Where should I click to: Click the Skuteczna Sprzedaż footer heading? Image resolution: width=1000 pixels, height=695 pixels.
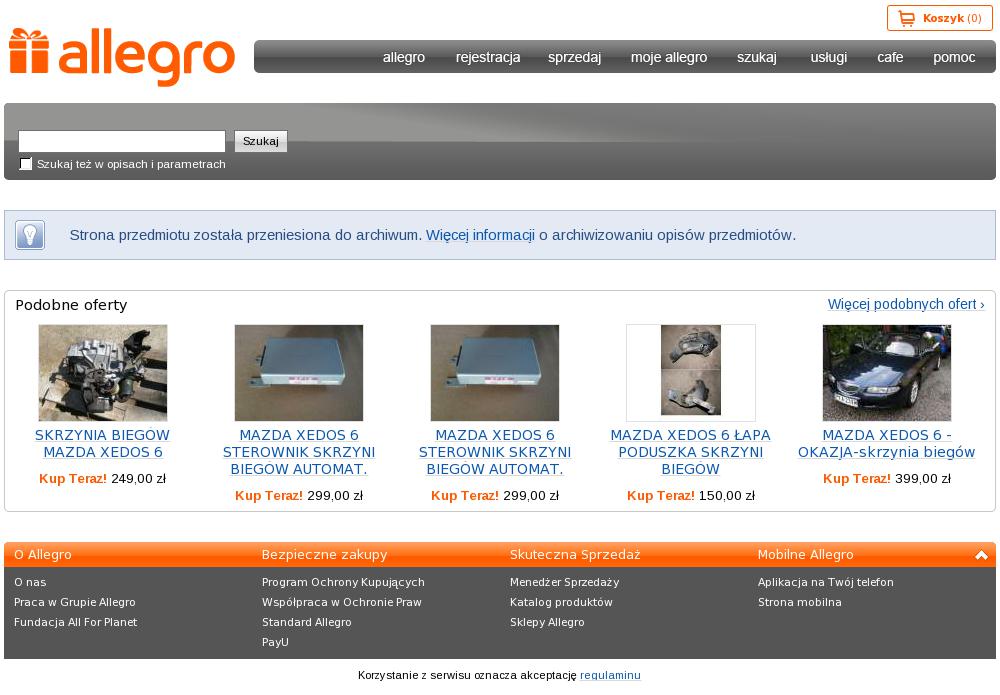[x=575, y=555]
